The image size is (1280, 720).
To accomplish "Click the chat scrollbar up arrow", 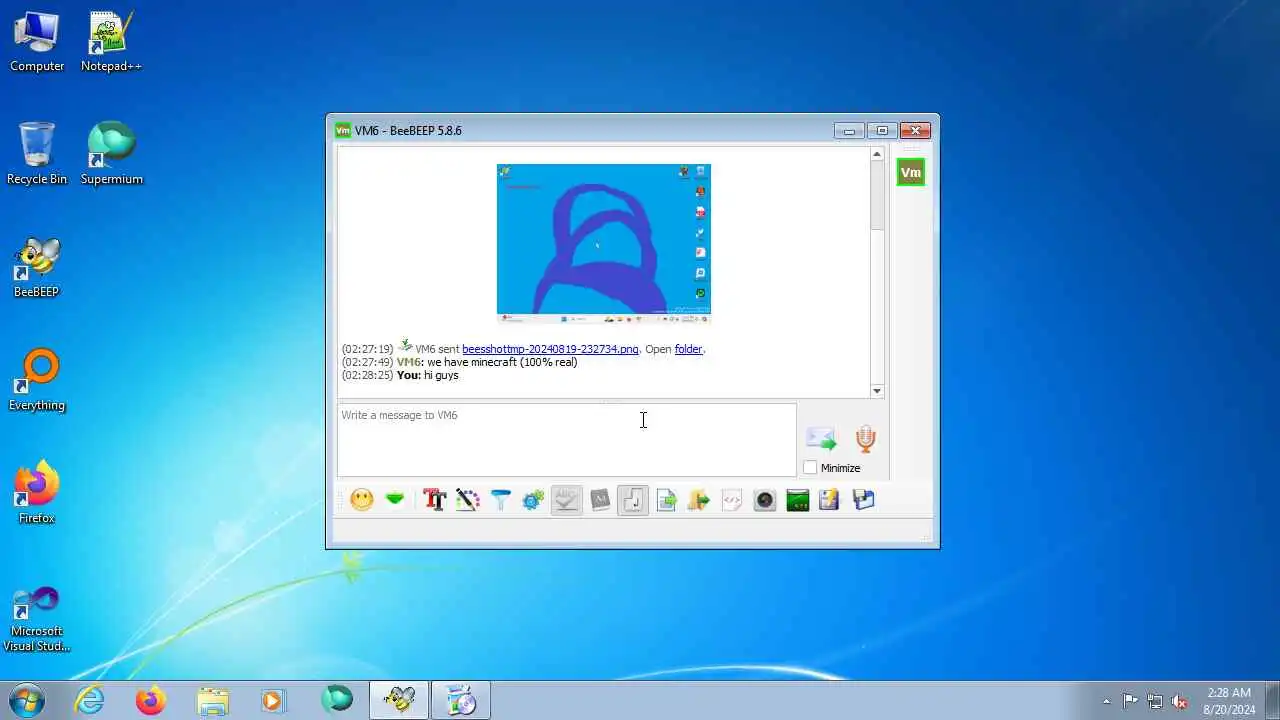I will [877, 154].
